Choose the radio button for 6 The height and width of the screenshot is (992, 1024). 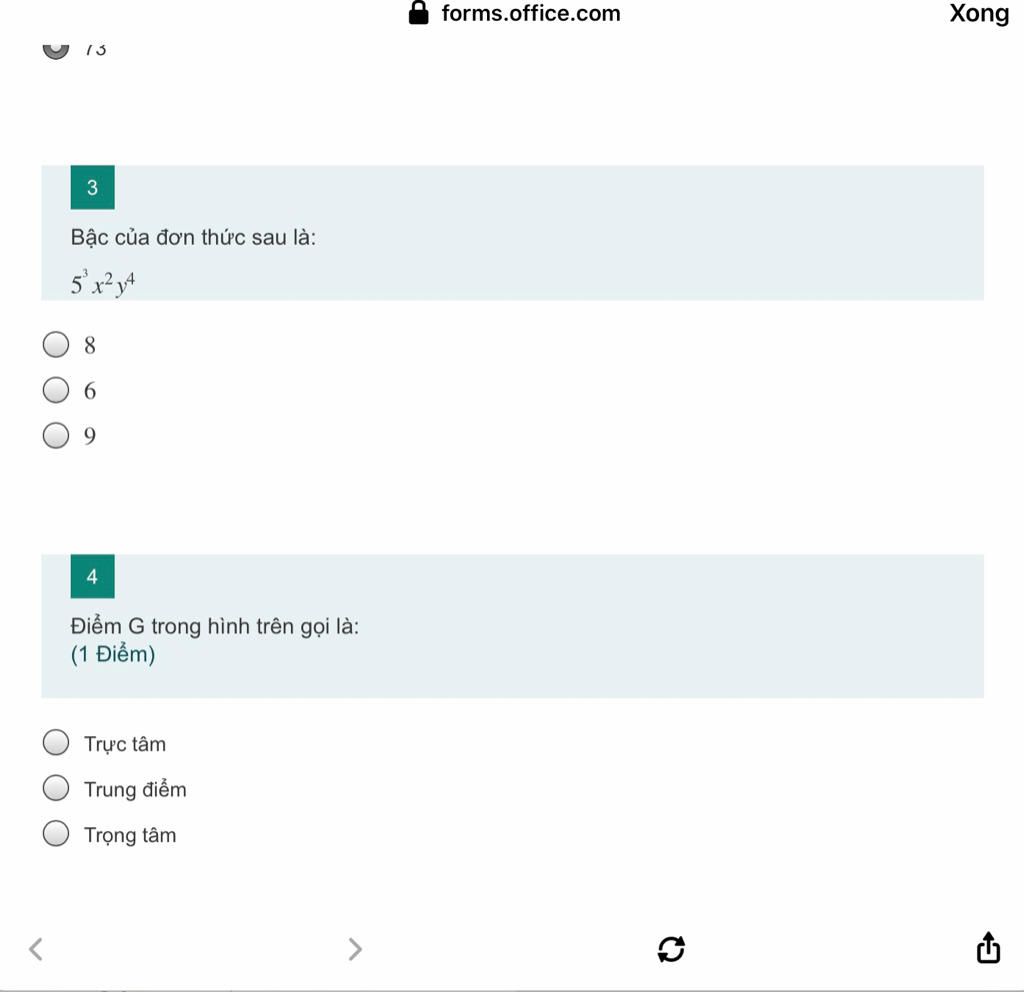(x=56, y=391)
